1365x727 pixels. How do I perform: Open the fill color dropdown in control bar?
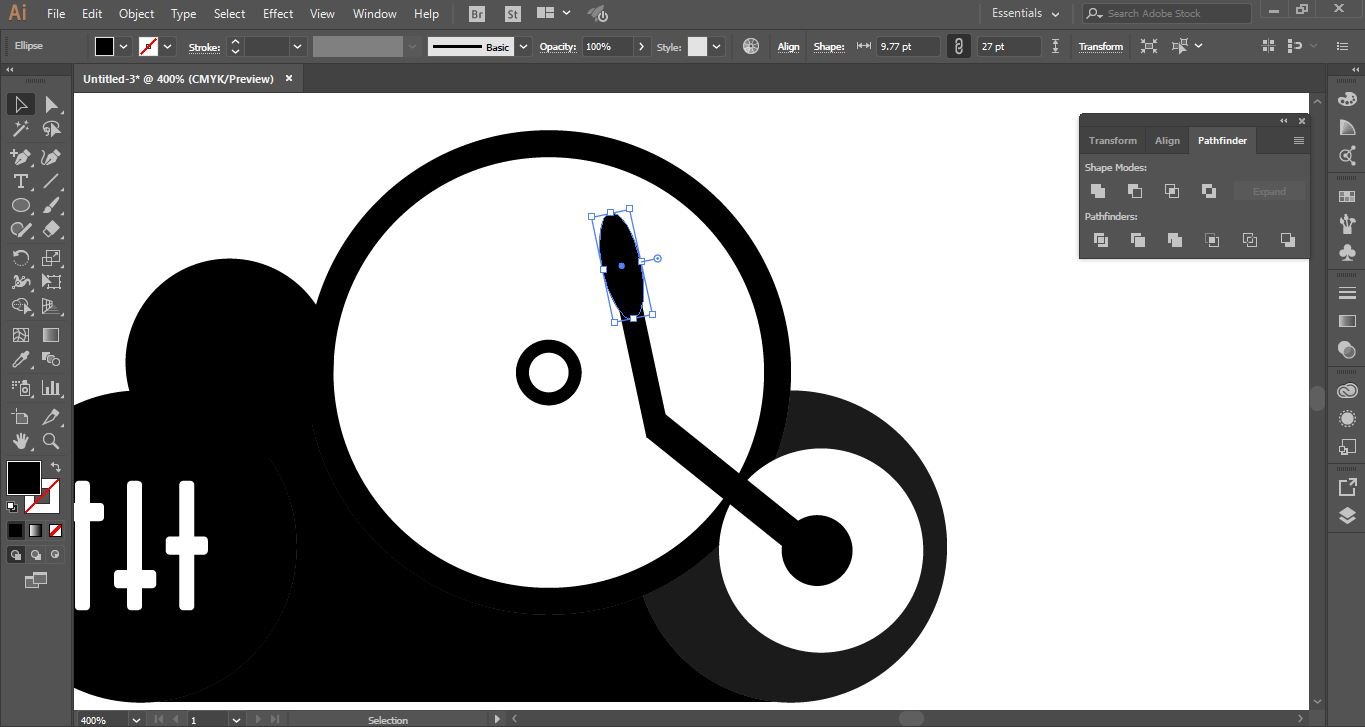pyautogui.click(x=124, y=47)
